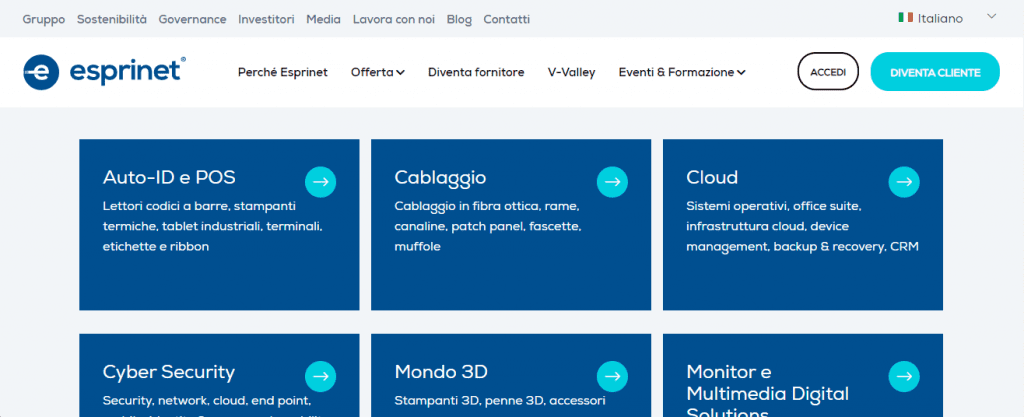Go to V-Valley
Image resolution: width=1024 pixels, height=417 pixels.
tap(571, 72)
